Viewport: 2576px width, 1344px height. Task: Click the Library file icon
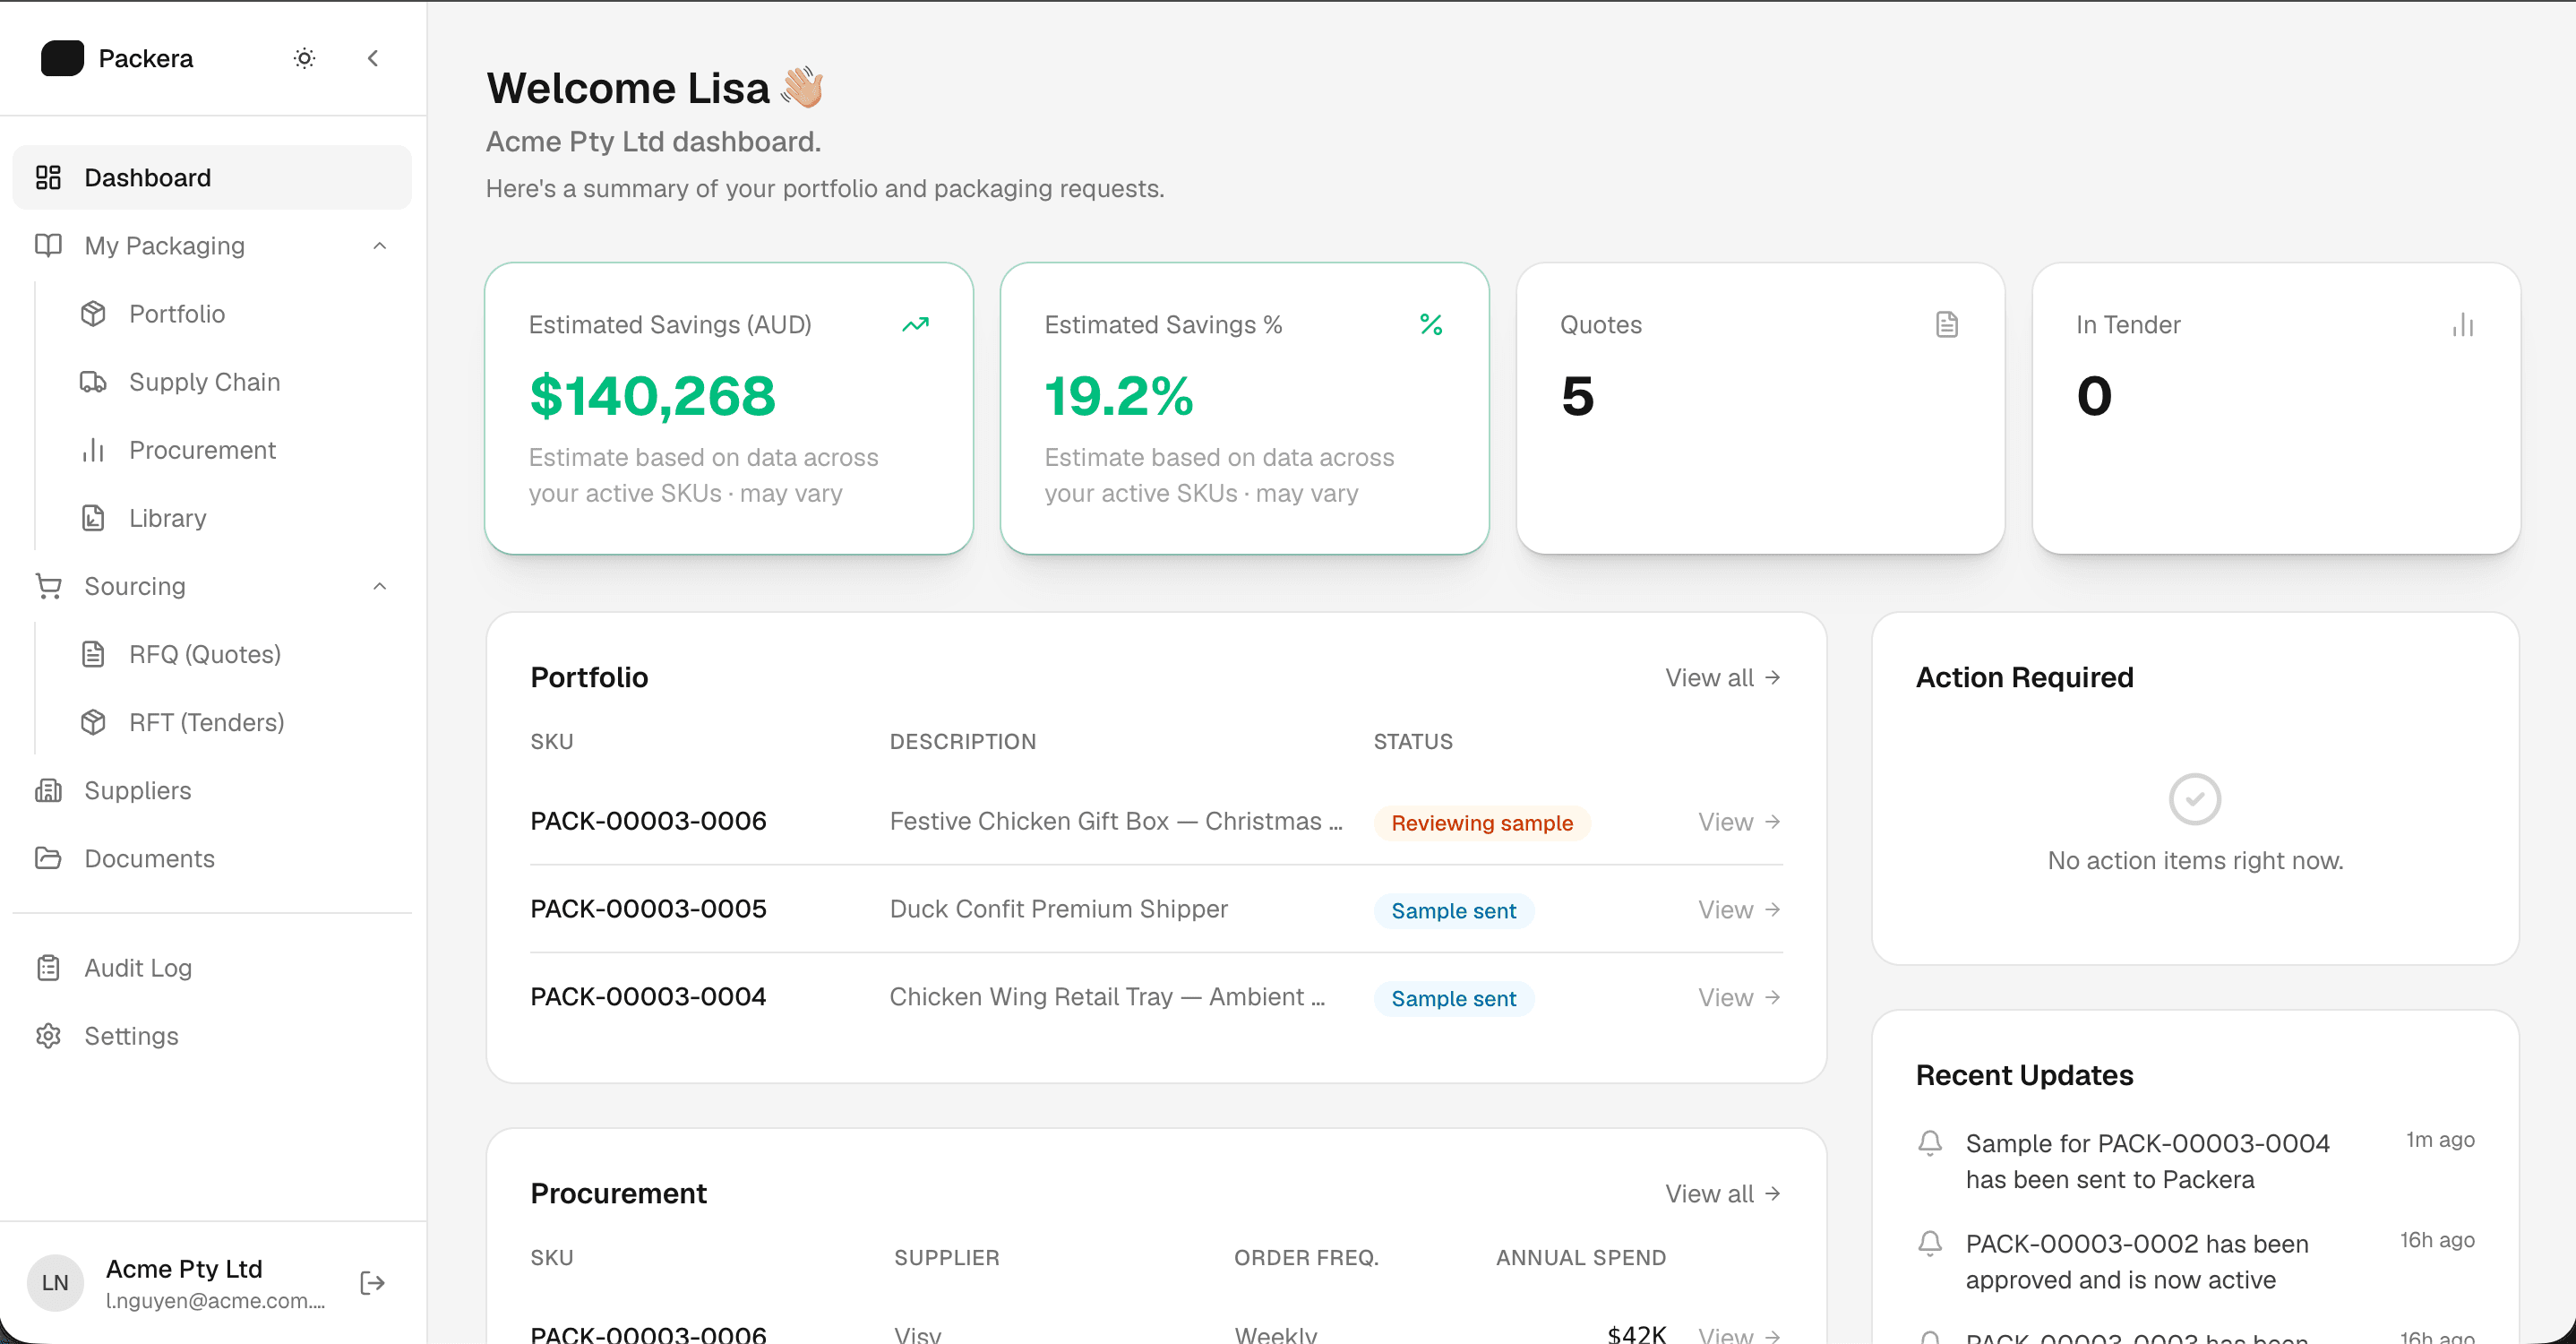[x=93, y=518]
